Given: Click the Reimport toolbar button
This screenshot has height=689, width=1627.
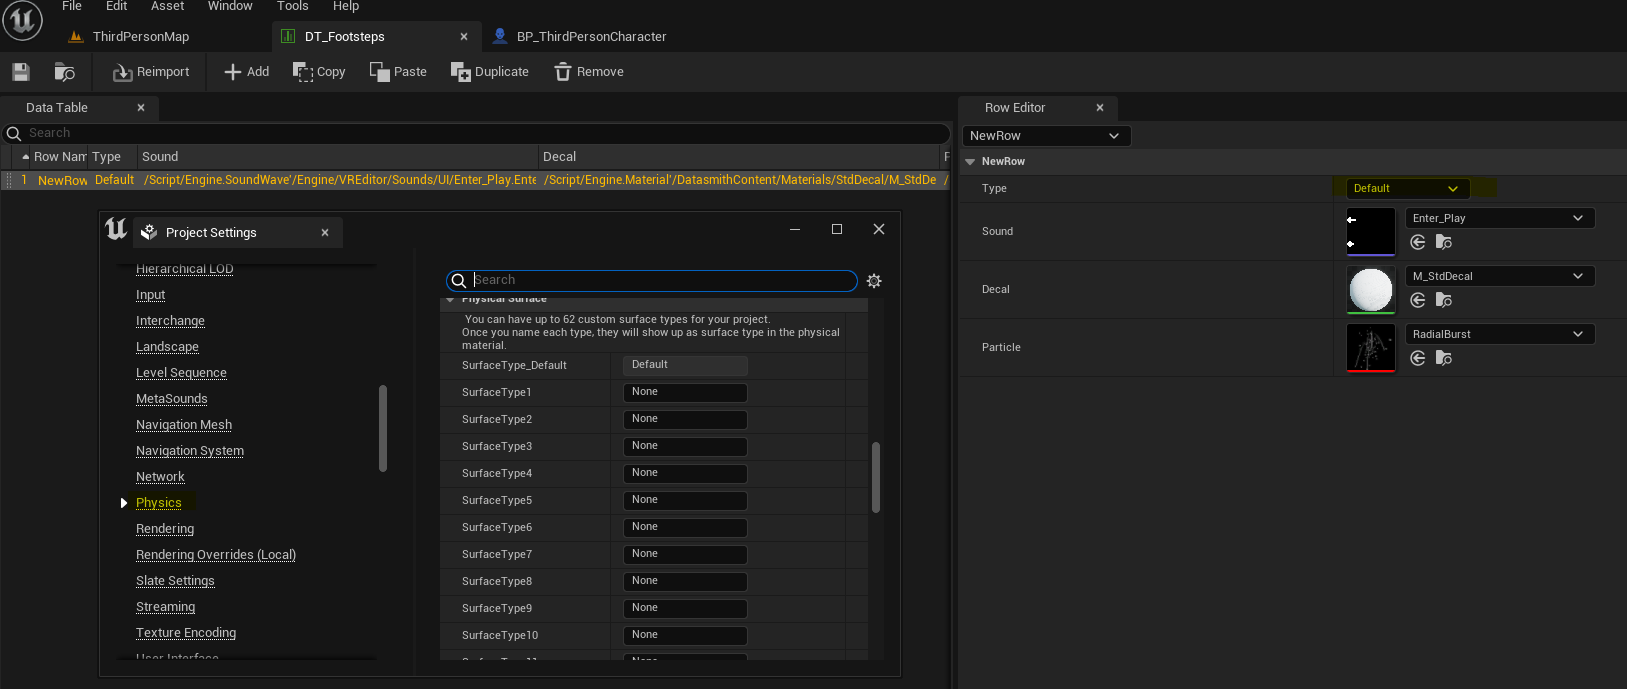Looking at the screenshot, I should click(x=151, y=72).
